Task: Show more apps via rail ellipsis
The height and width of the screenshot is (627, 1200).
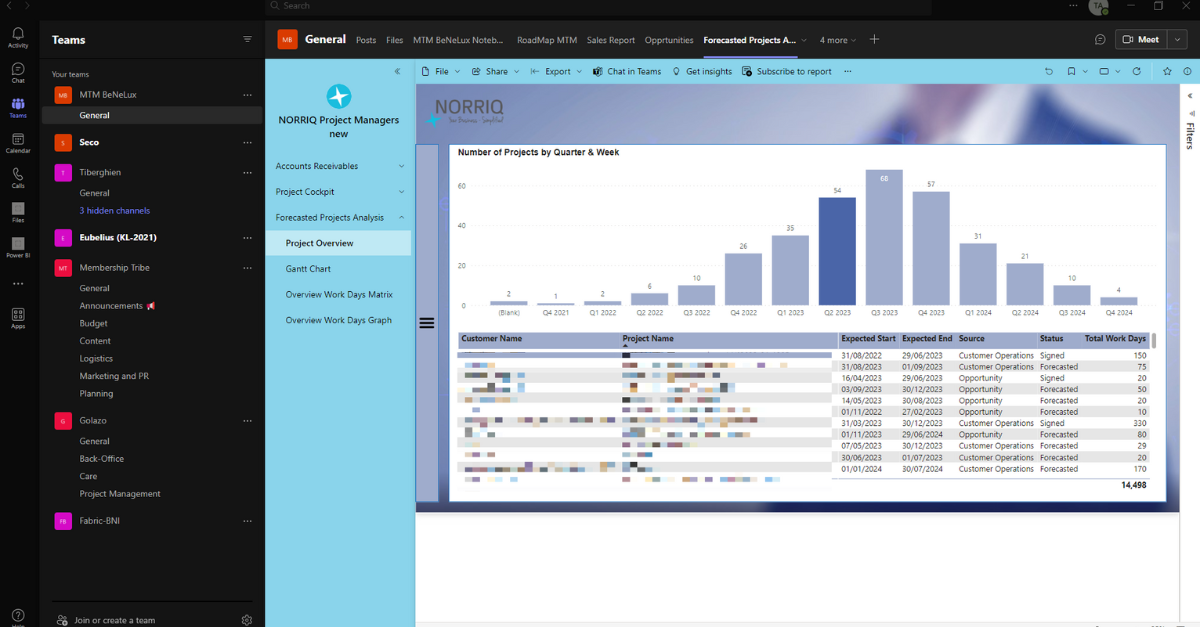Action: coord(18,284)
